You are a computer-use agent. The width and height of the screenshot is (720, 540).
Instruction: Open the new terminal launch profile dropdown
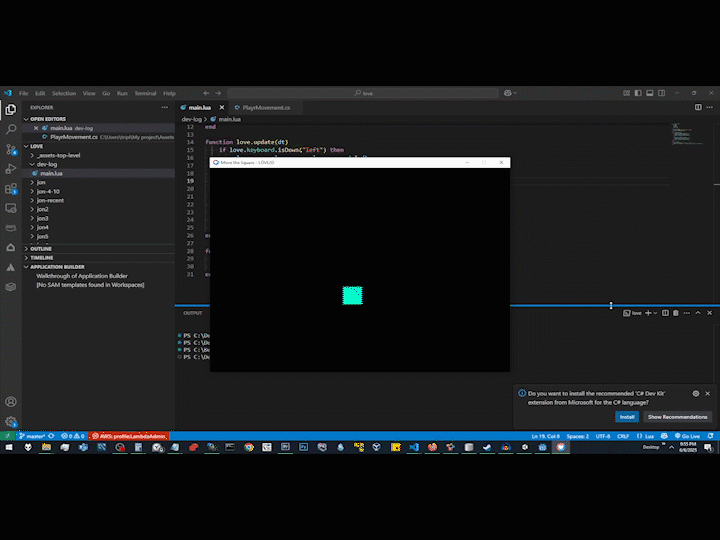click(x=655, y=313)
